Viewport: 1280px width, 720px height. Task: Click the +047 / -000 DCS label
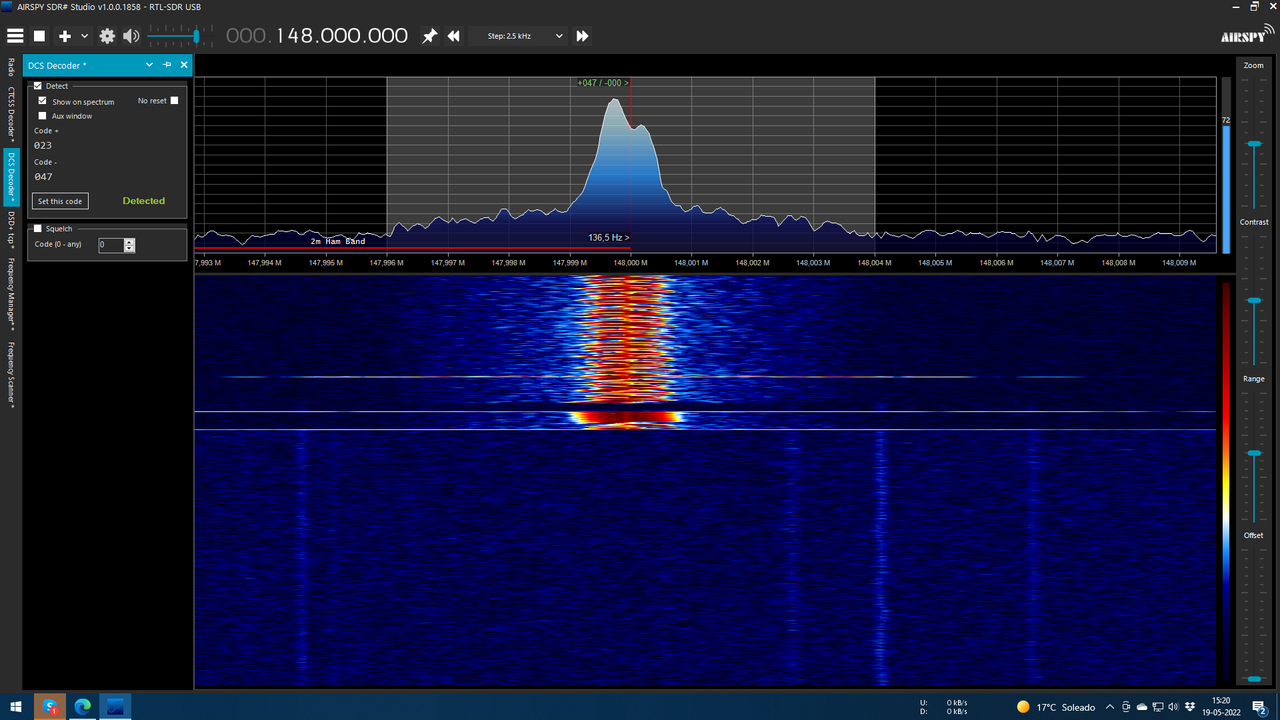pyautogui.click(x=602, y=83)
